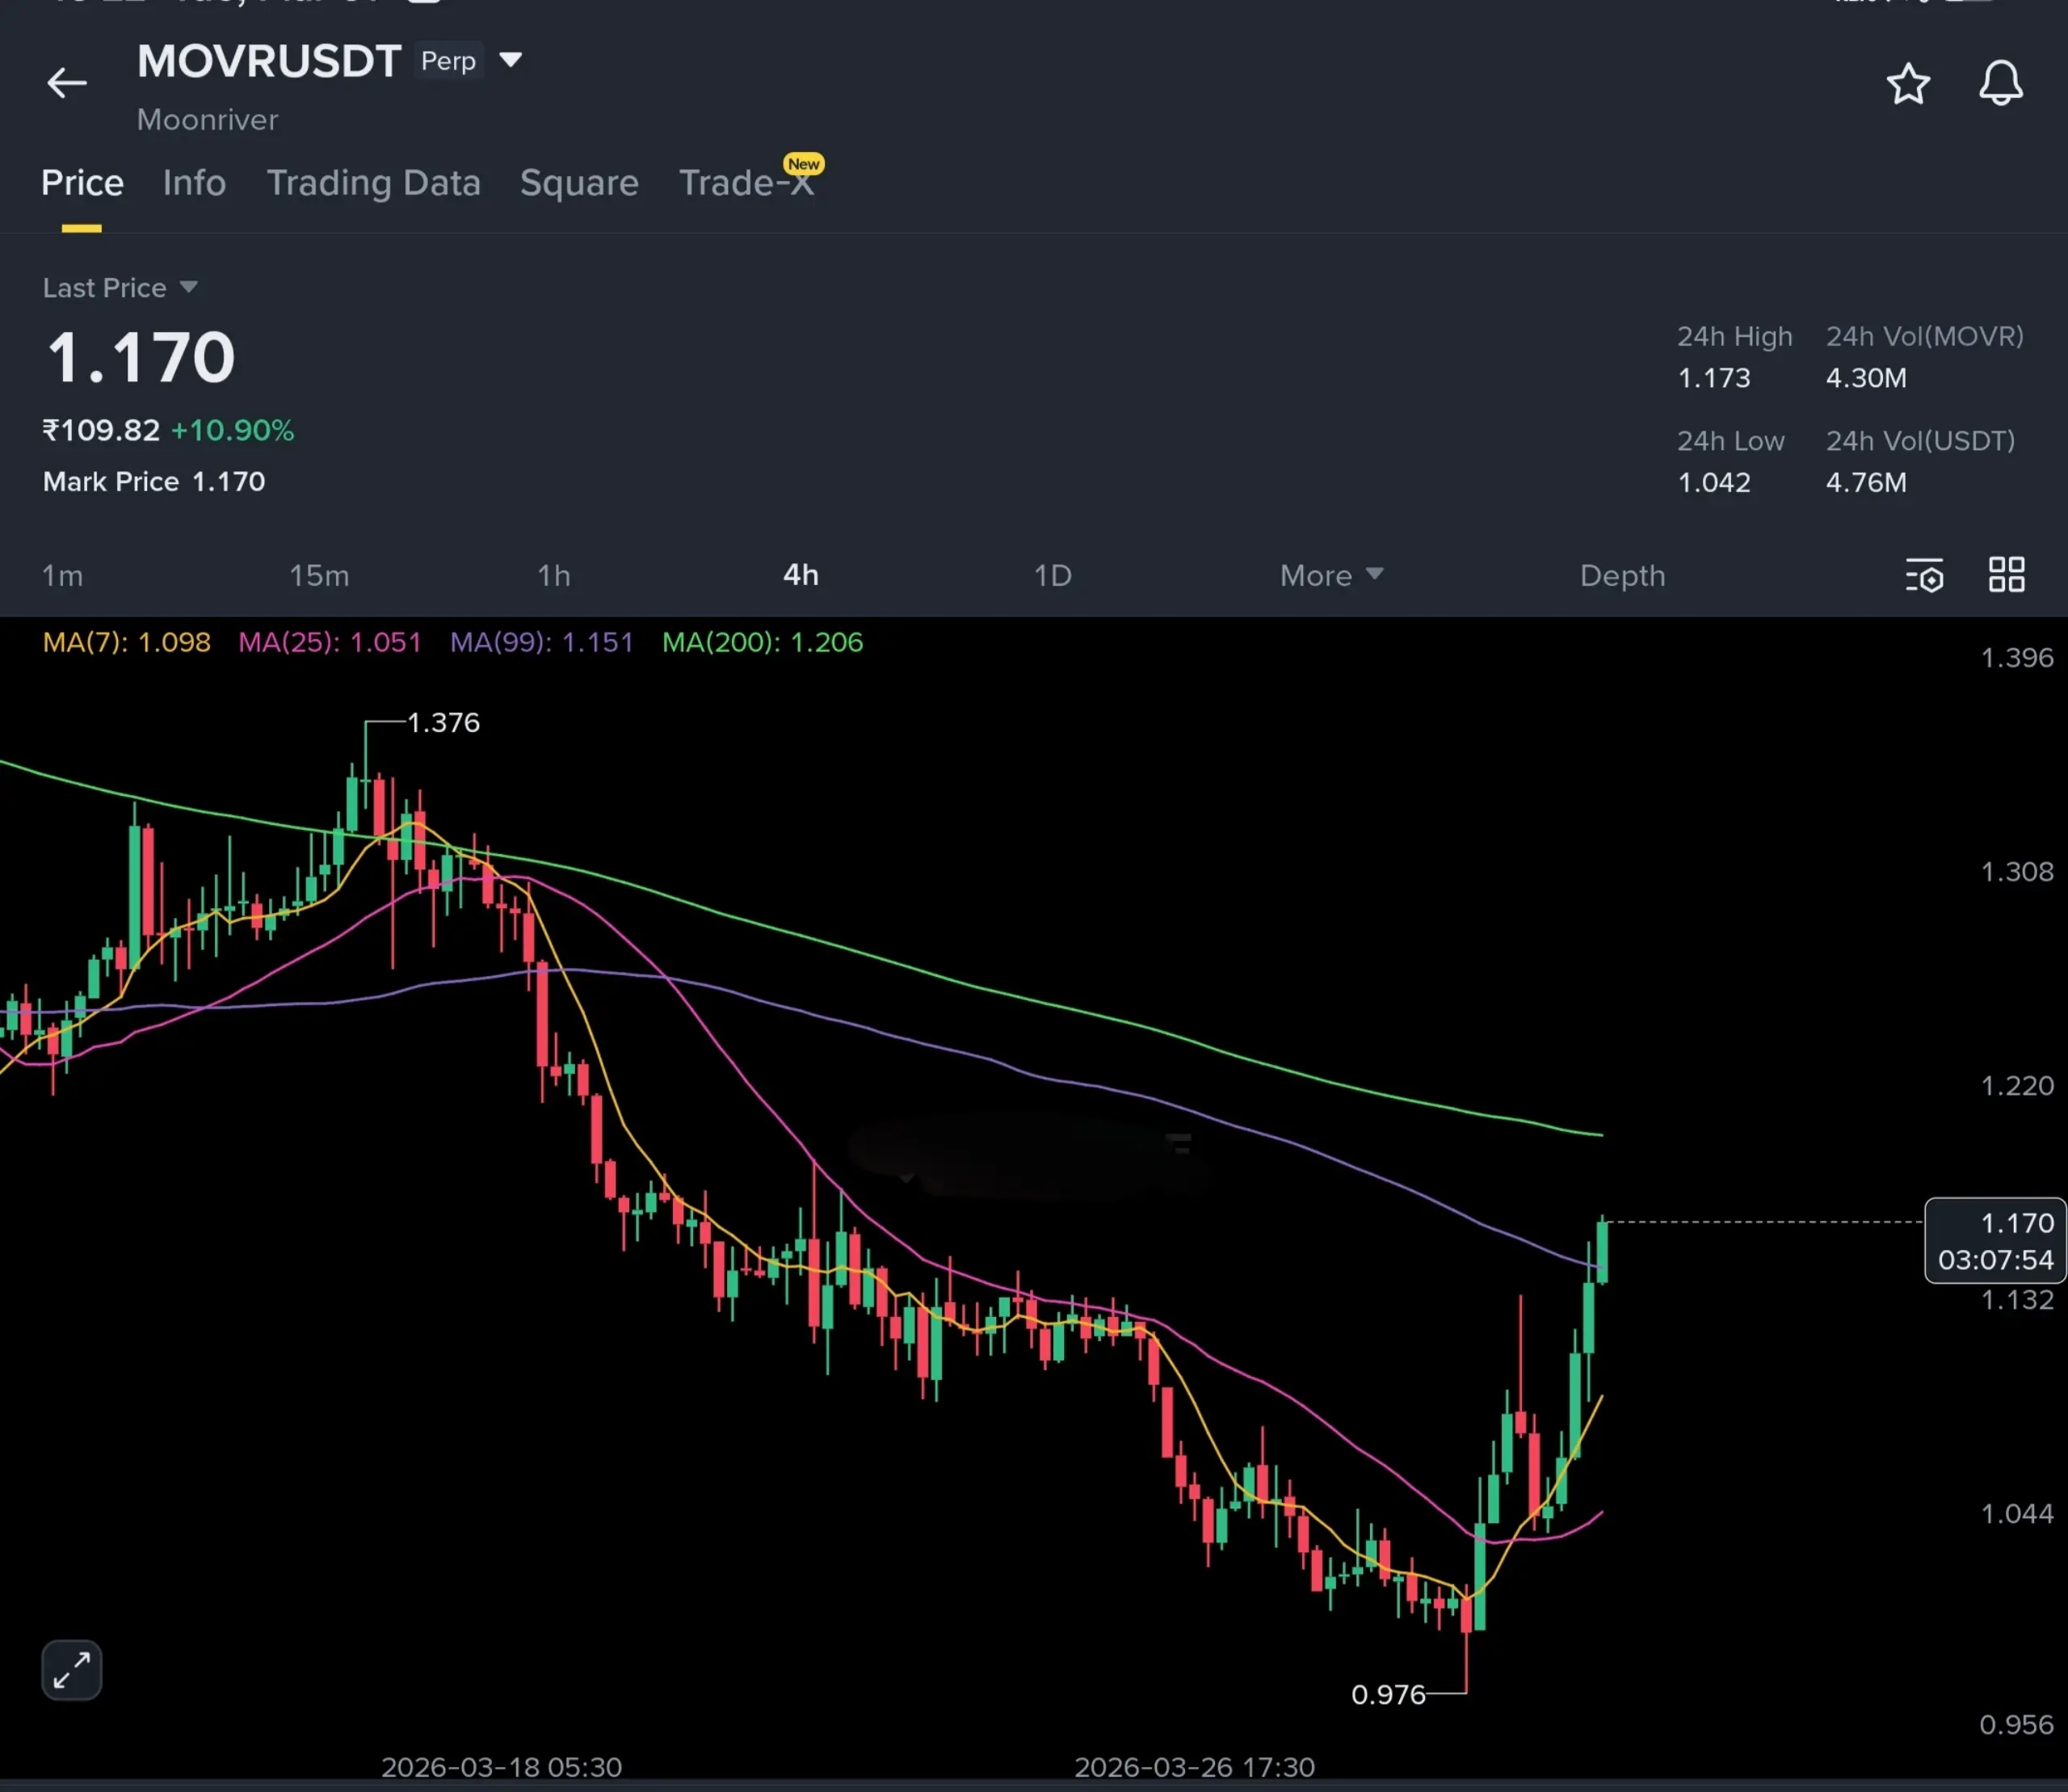Open the Trade-X tab
The height and width of the screenshot is (1792, 2068).
[746, 183]
